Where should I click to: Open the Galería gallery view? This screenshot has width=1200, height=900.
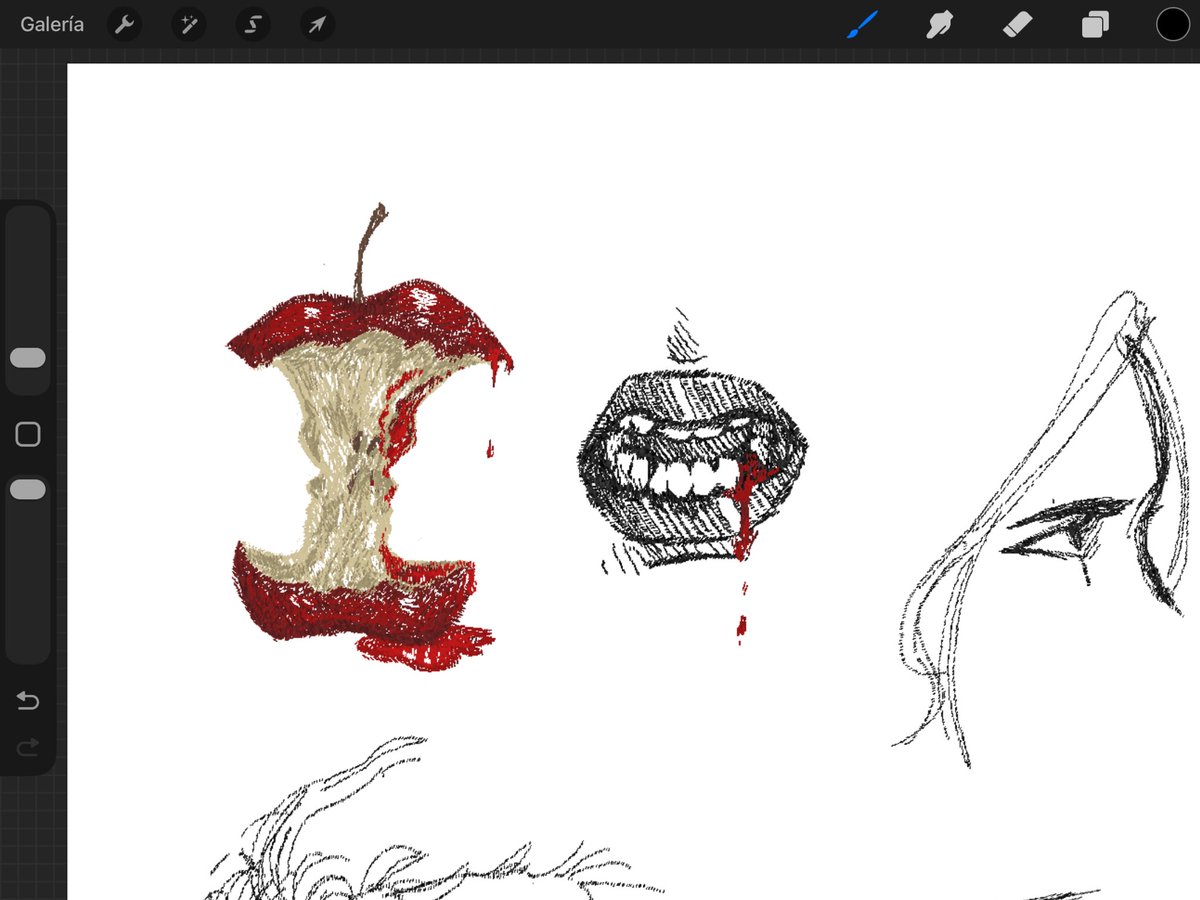click(52, 24)
